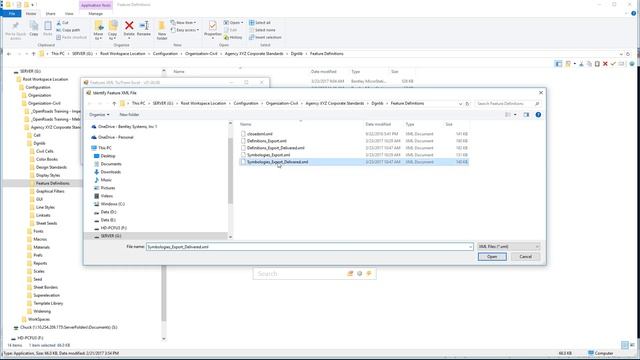Click Select all in the ribbon

260,23
